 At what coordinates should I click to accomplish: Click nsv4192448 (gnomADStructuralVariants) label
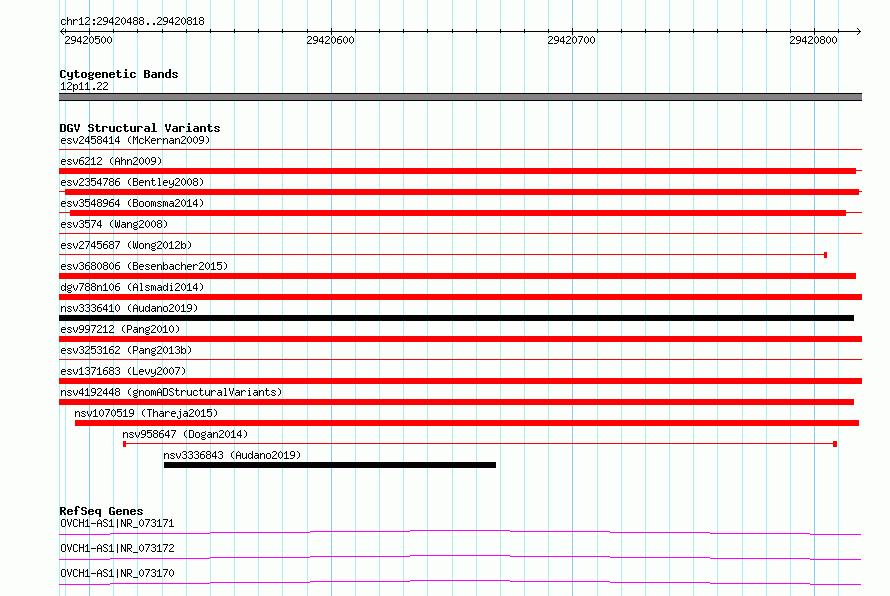(171, 392)
